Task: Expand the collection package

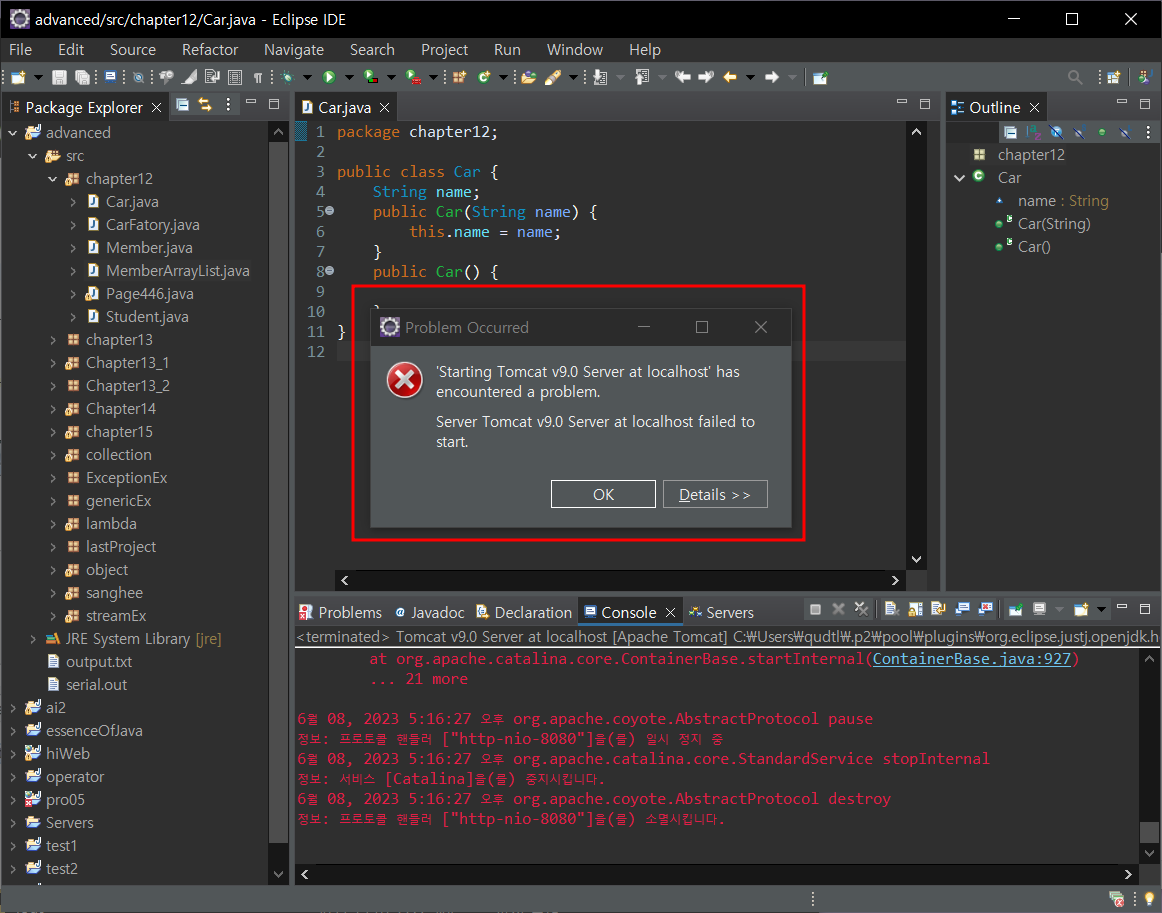Action: pyautogui.click(x=53, y=455)
